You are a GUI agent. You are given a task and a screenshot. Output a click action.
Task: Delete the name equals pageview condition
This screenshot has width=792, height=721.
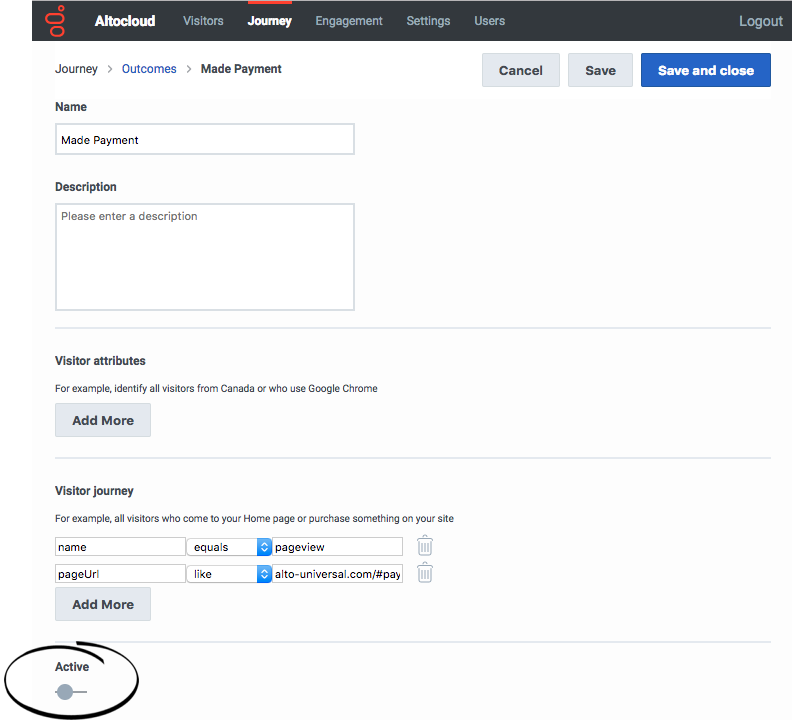[425, 546]
